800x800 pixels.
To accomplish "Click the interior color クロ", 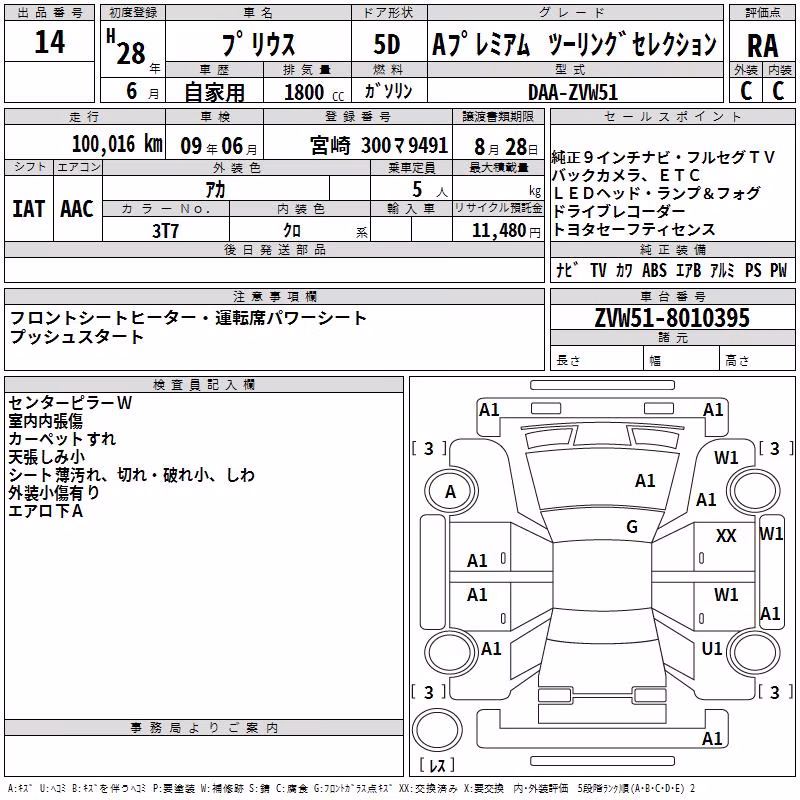I will (x=292, y=231).
